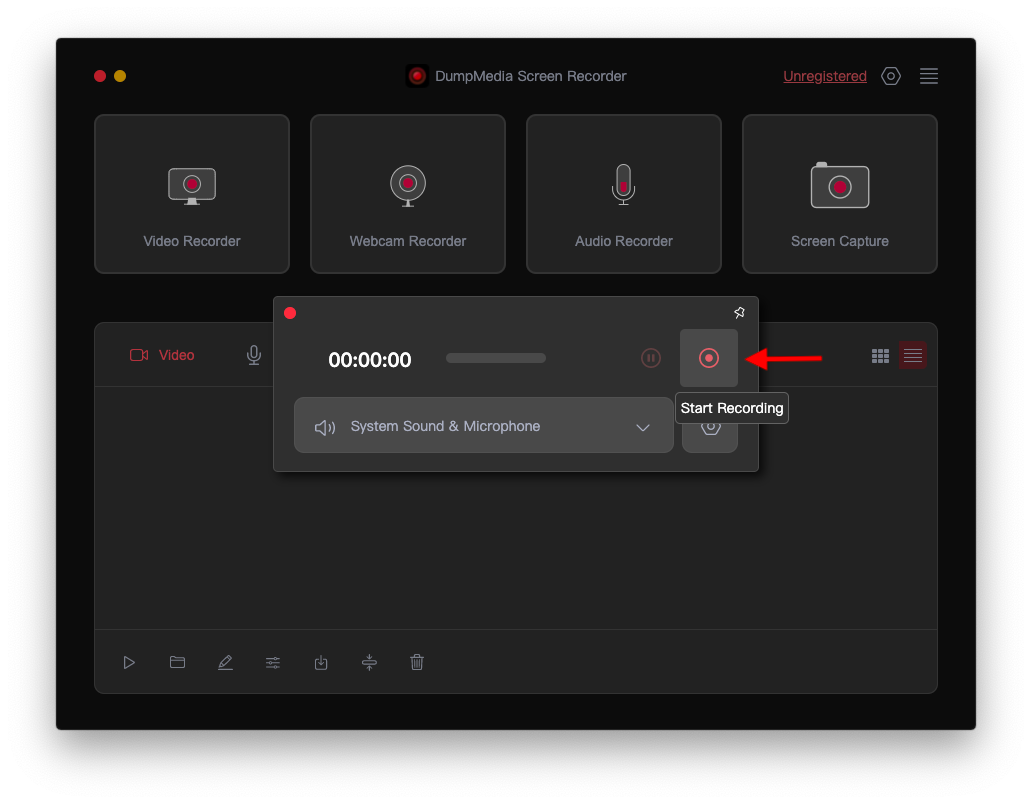Open the recordings folder
Viewport: 1032px width, 804px height.
[x=177, y=662]
